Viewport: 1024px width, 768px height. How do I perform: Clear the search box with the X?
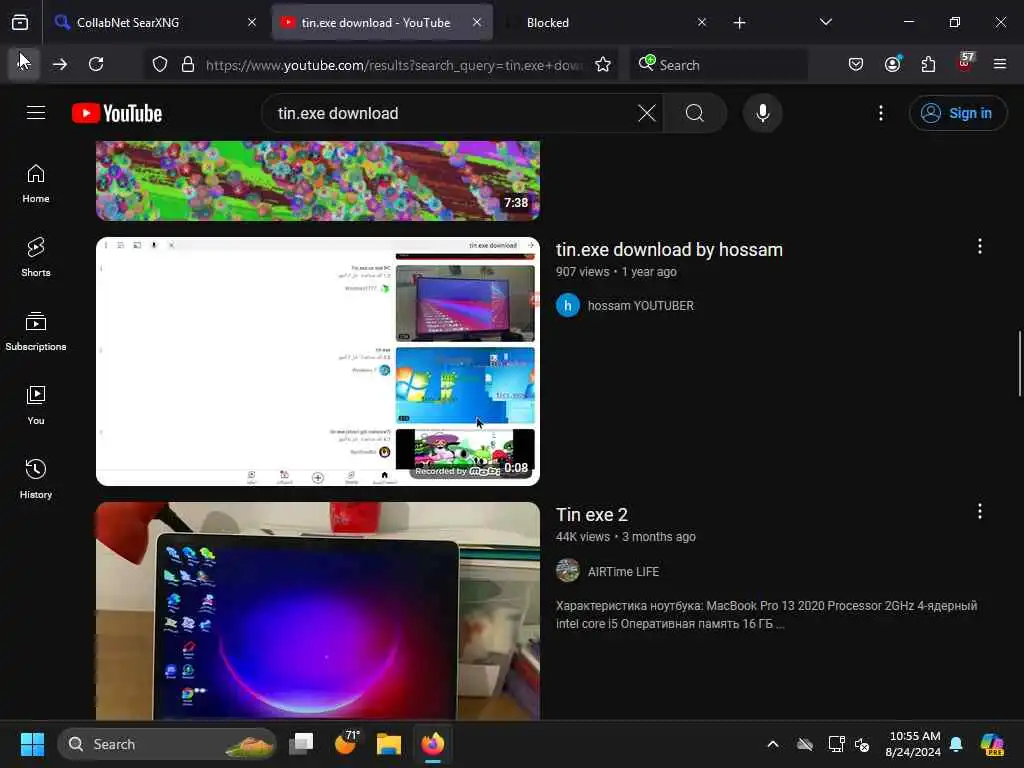(647, 113)
